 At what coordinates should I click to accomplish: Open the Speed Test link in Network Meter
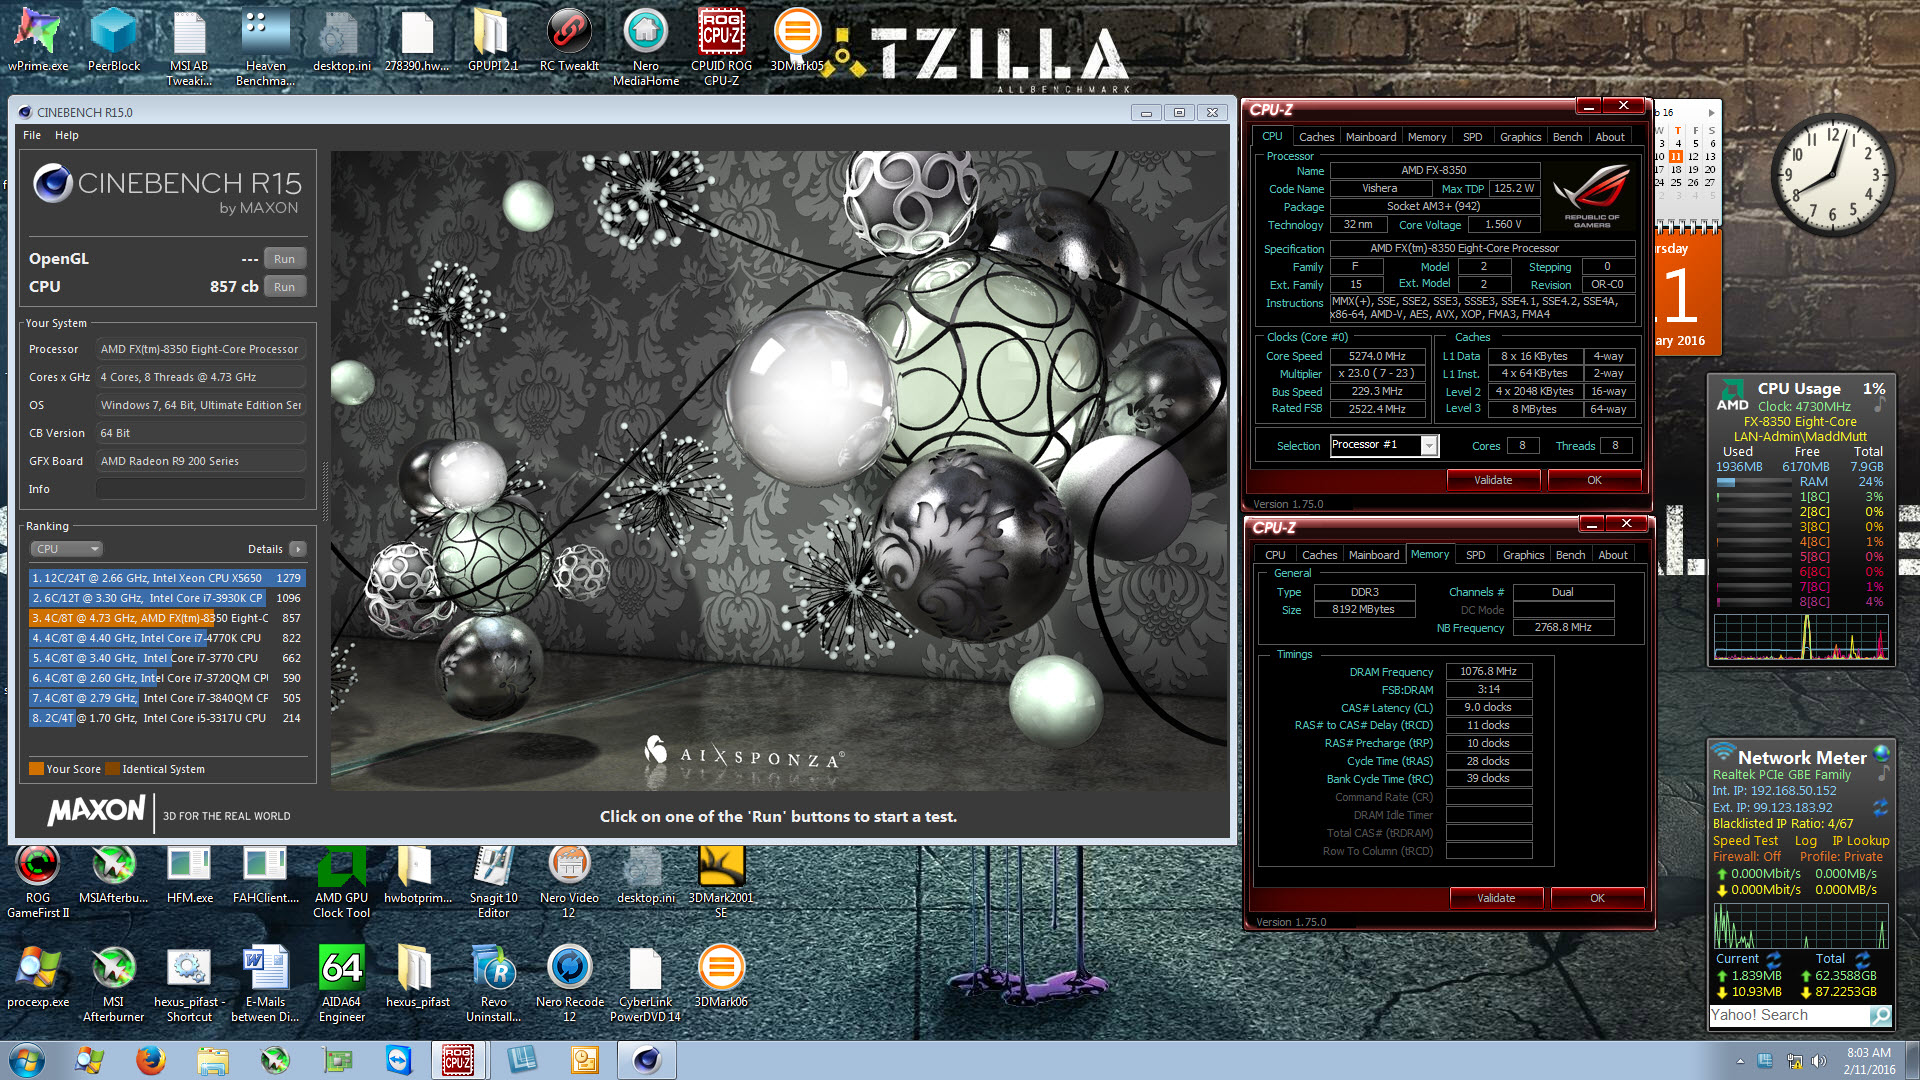click(1745, 841)
